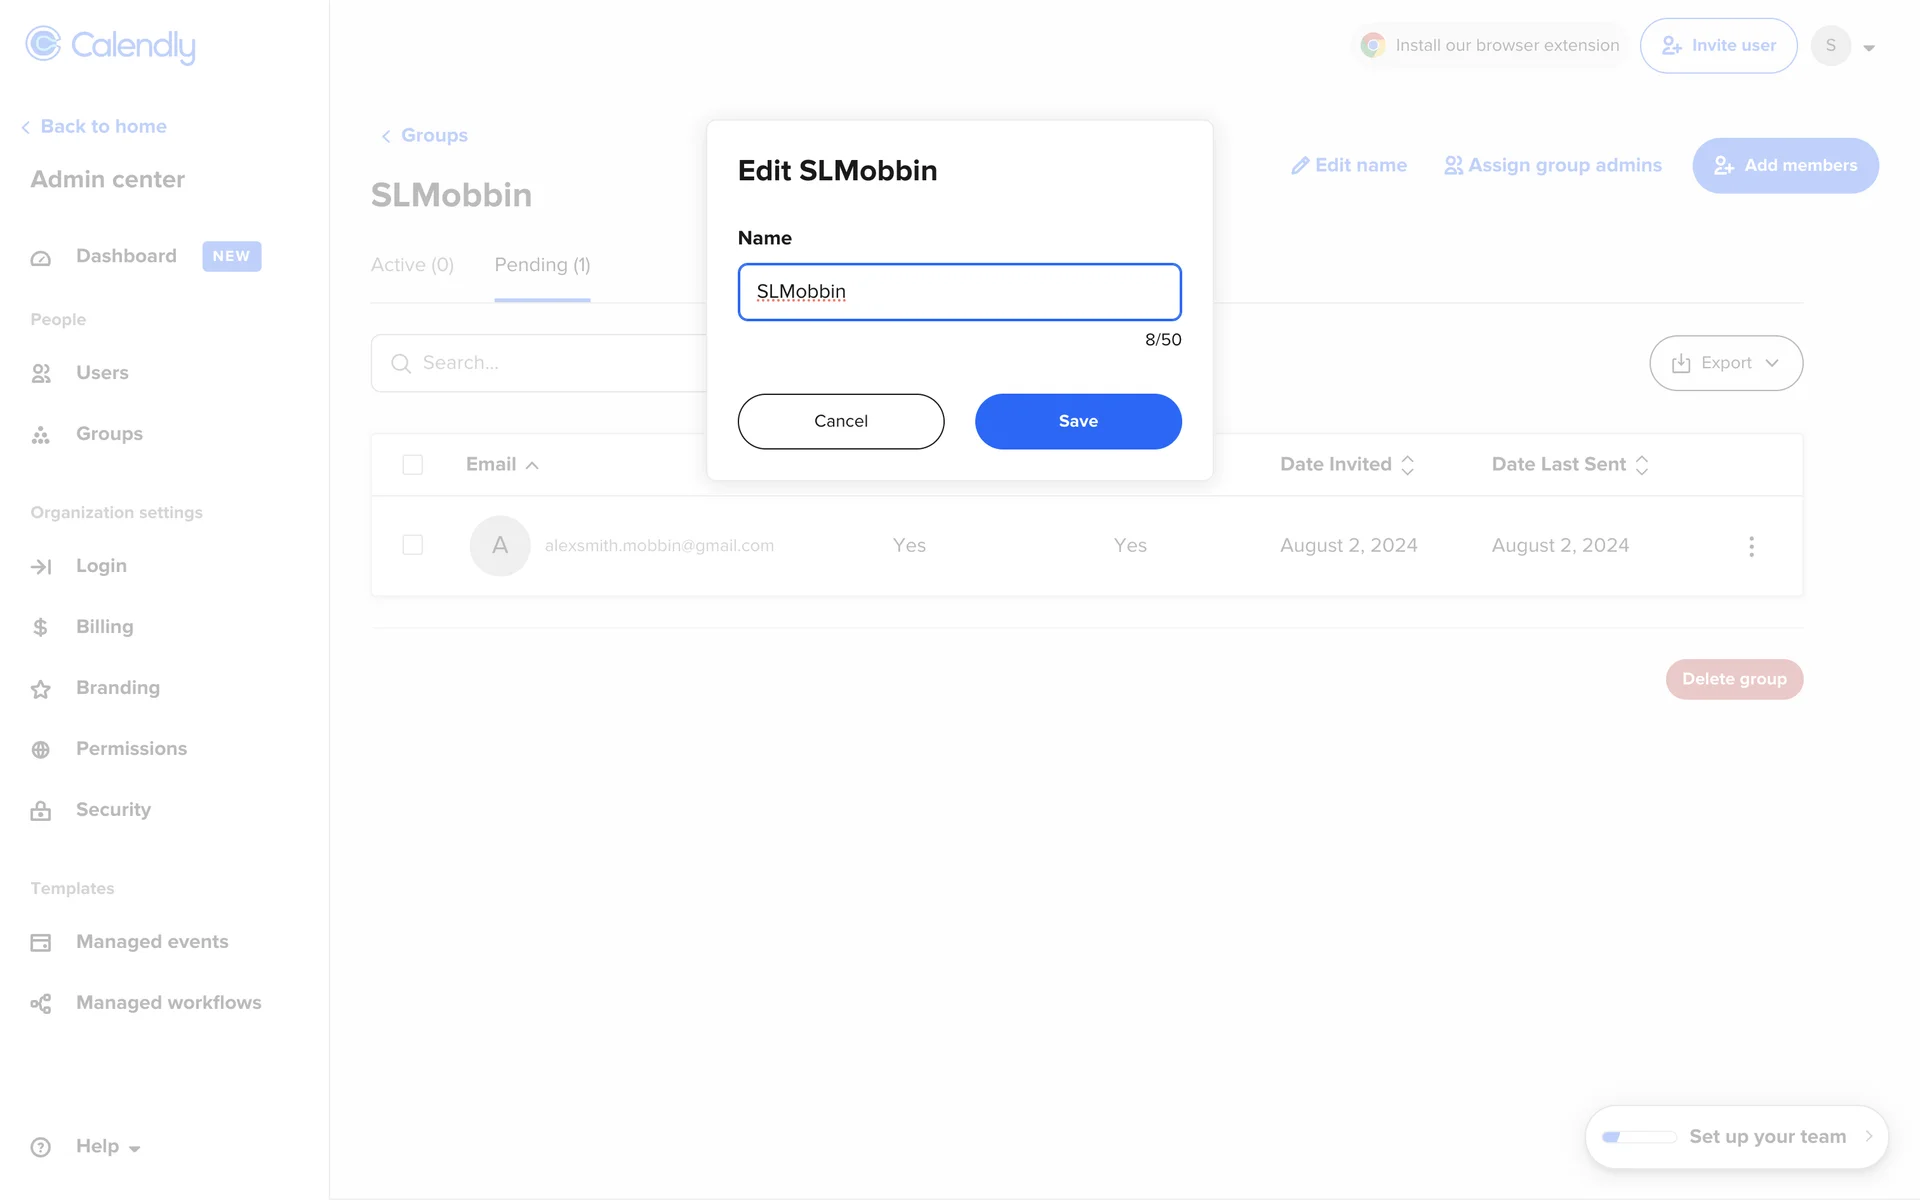Click the Security lock icon
1920x1200 pixels.
[41, 811]
